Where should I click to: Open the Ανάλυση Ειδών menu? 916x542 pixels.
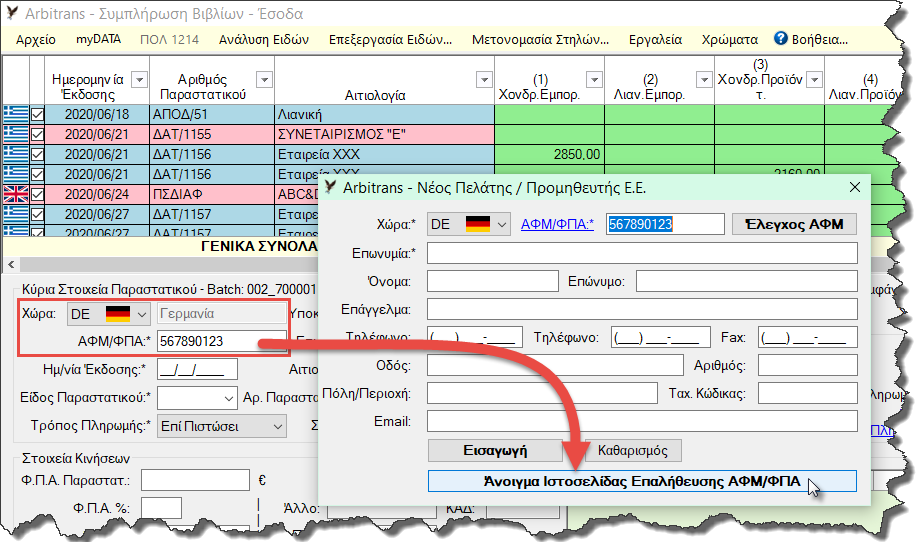coord(263,40)
